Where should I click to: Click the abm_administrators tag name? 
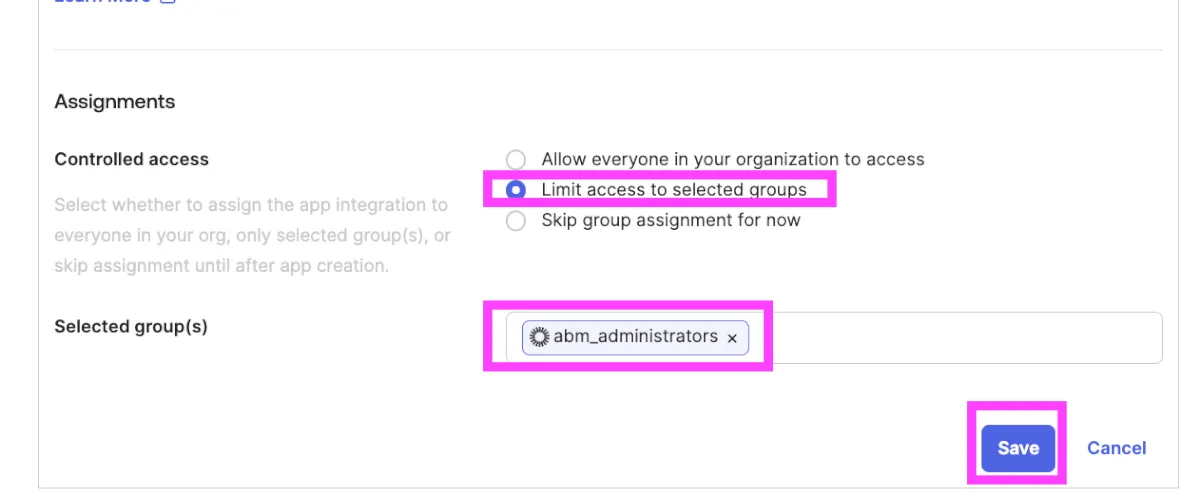tap(635, 337)
